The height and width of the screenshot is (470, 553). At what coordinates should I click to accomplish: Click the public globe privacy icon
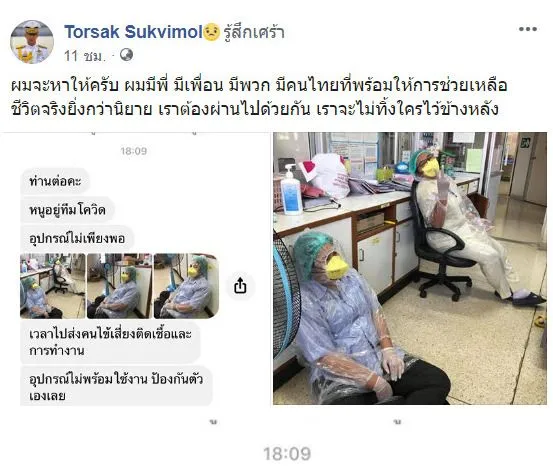[126, 55]
